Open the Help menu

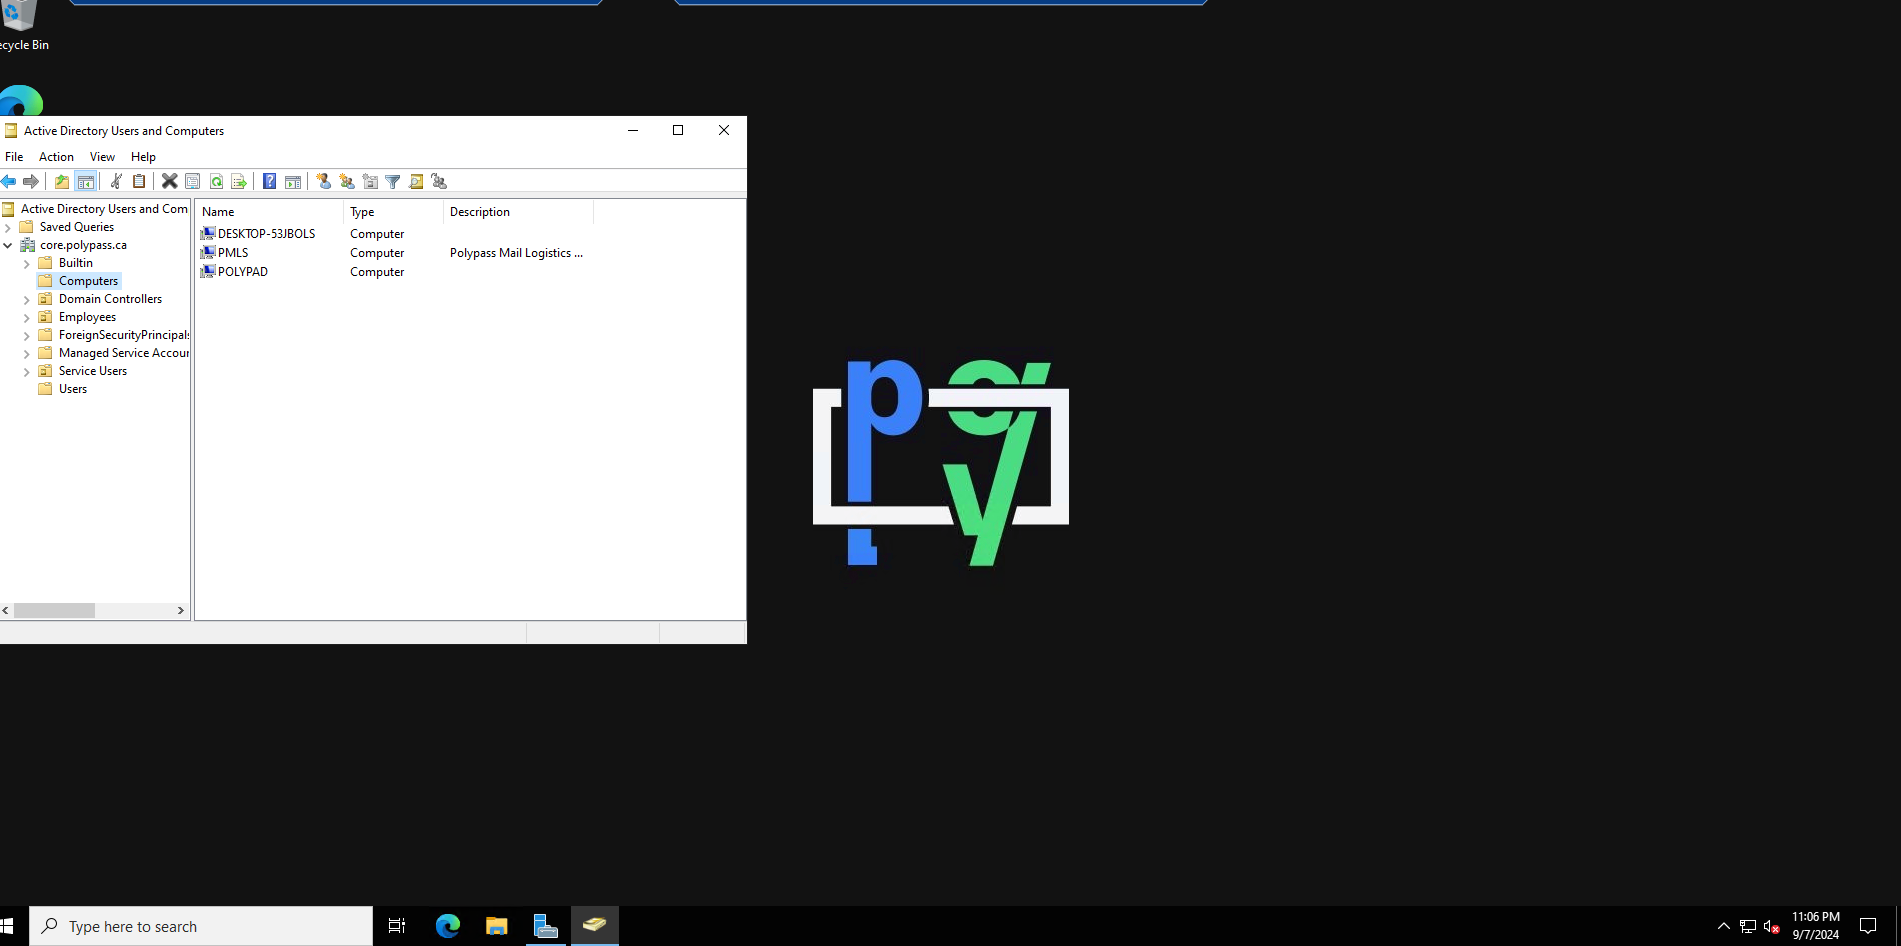143,157
